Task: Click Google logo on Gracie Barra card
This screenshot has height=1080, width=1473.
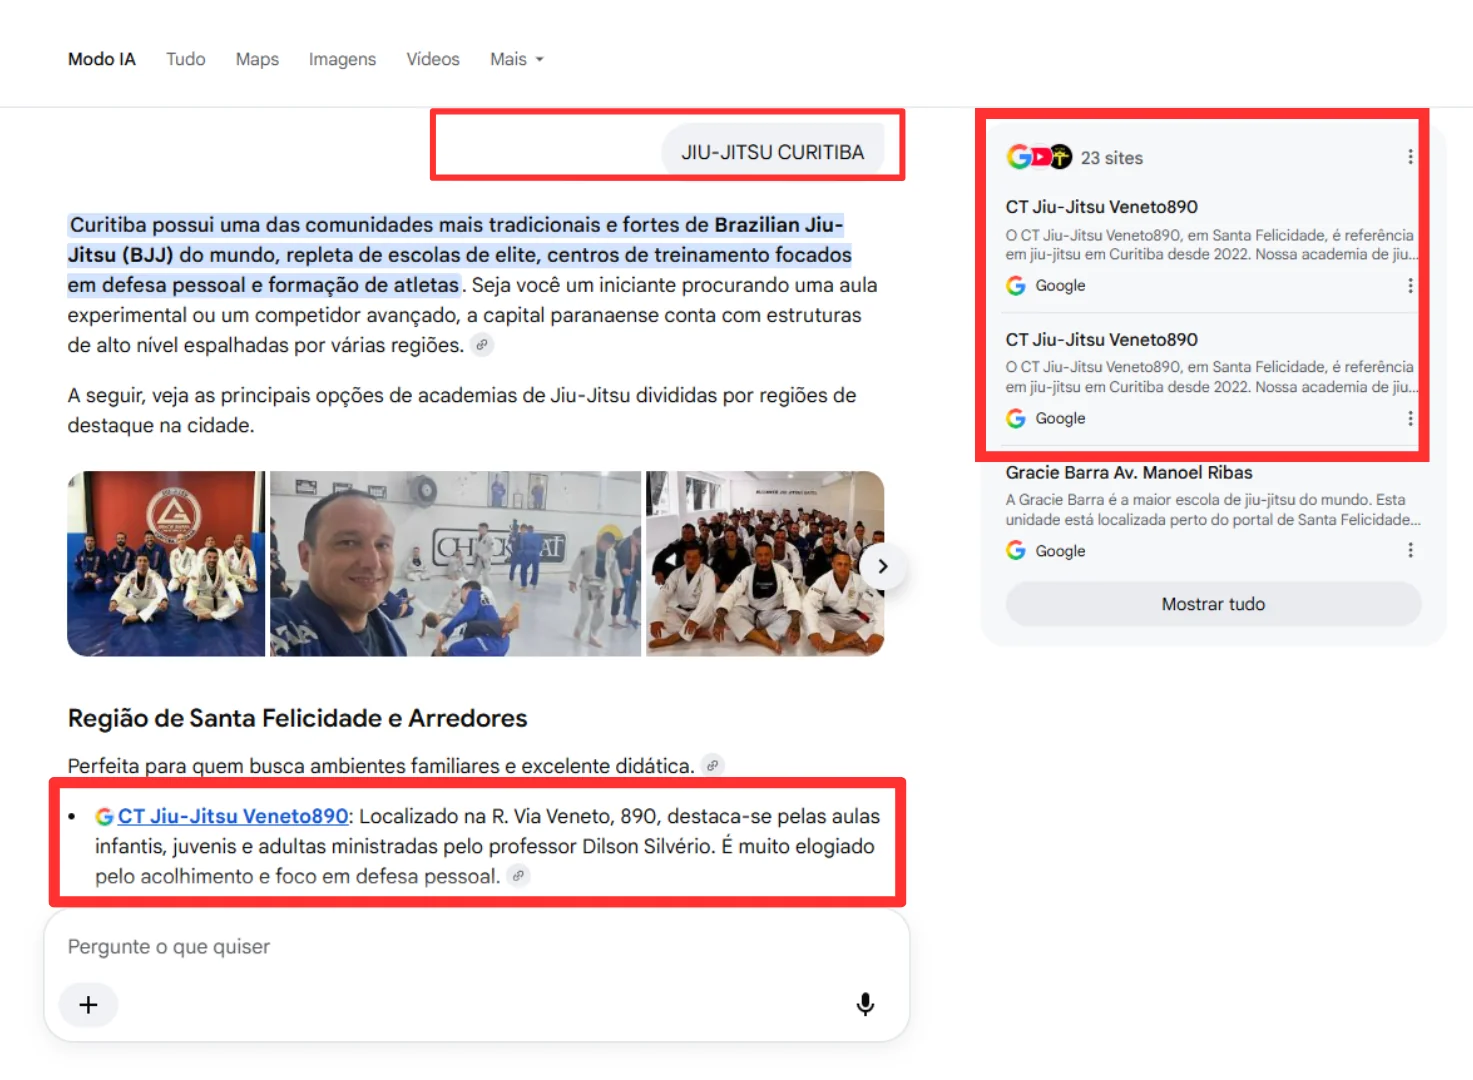Action: point(1016,550)
